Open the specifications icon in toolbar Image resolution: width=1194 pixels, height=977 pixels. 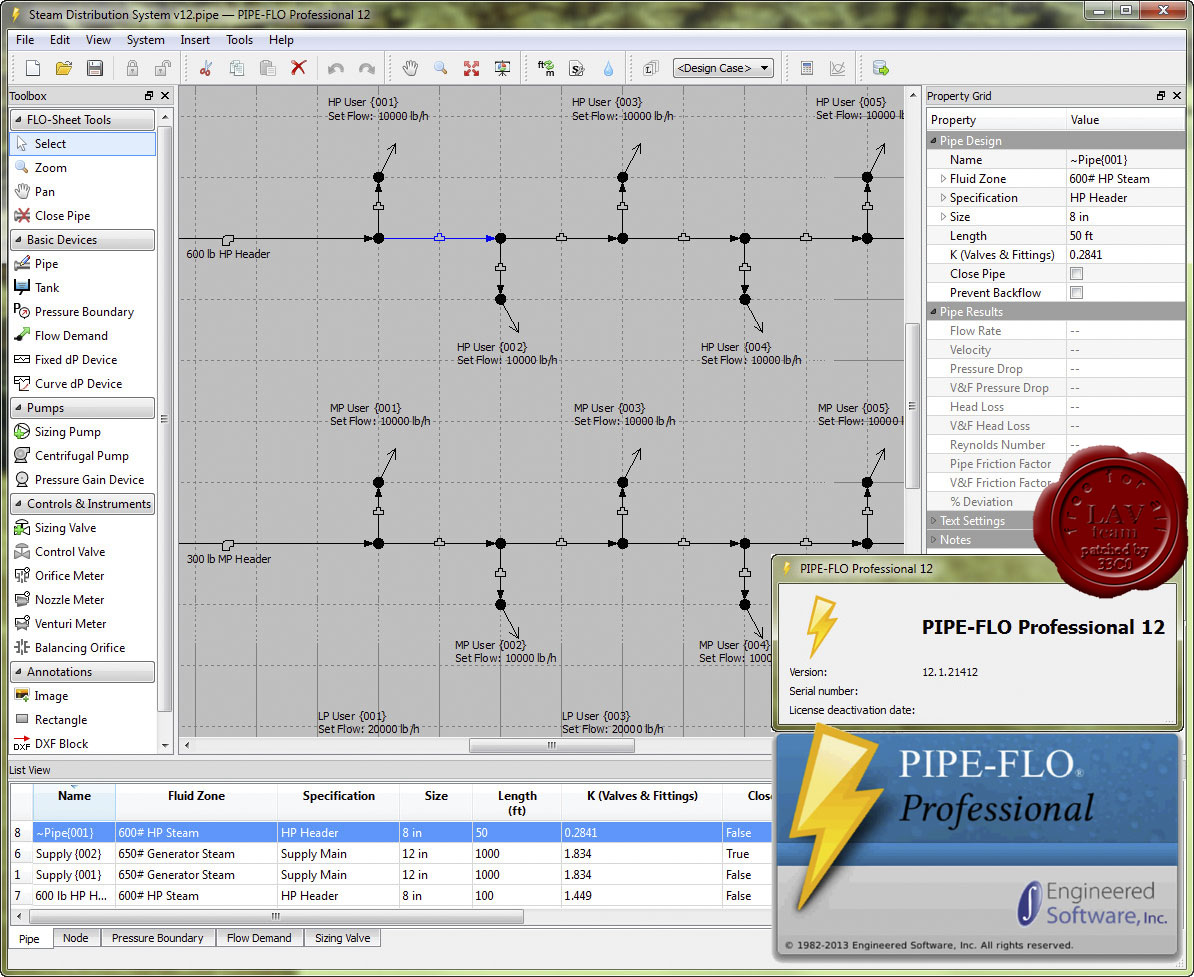(576, 69)
